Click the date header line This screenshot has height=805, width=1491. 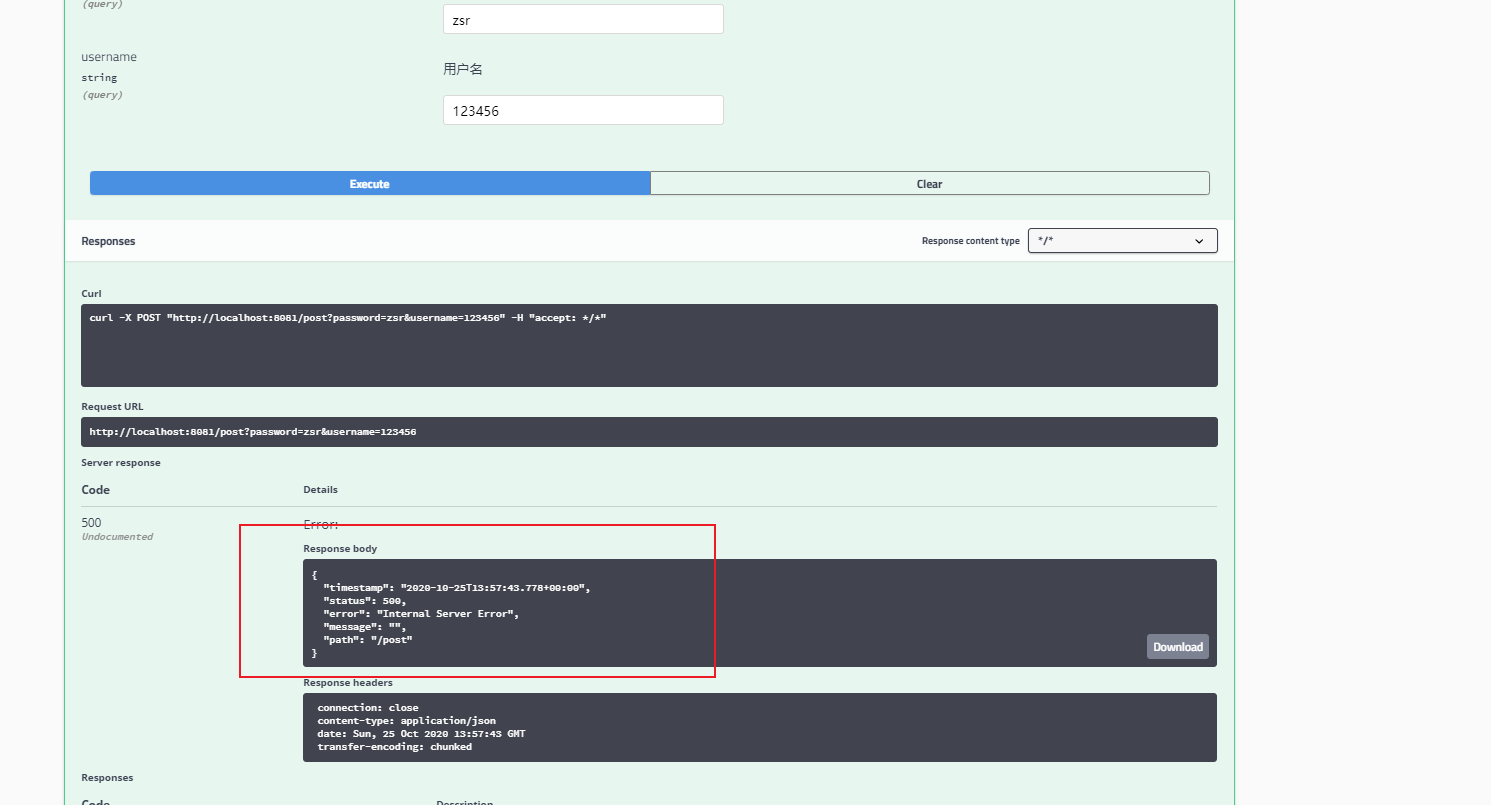421,733
